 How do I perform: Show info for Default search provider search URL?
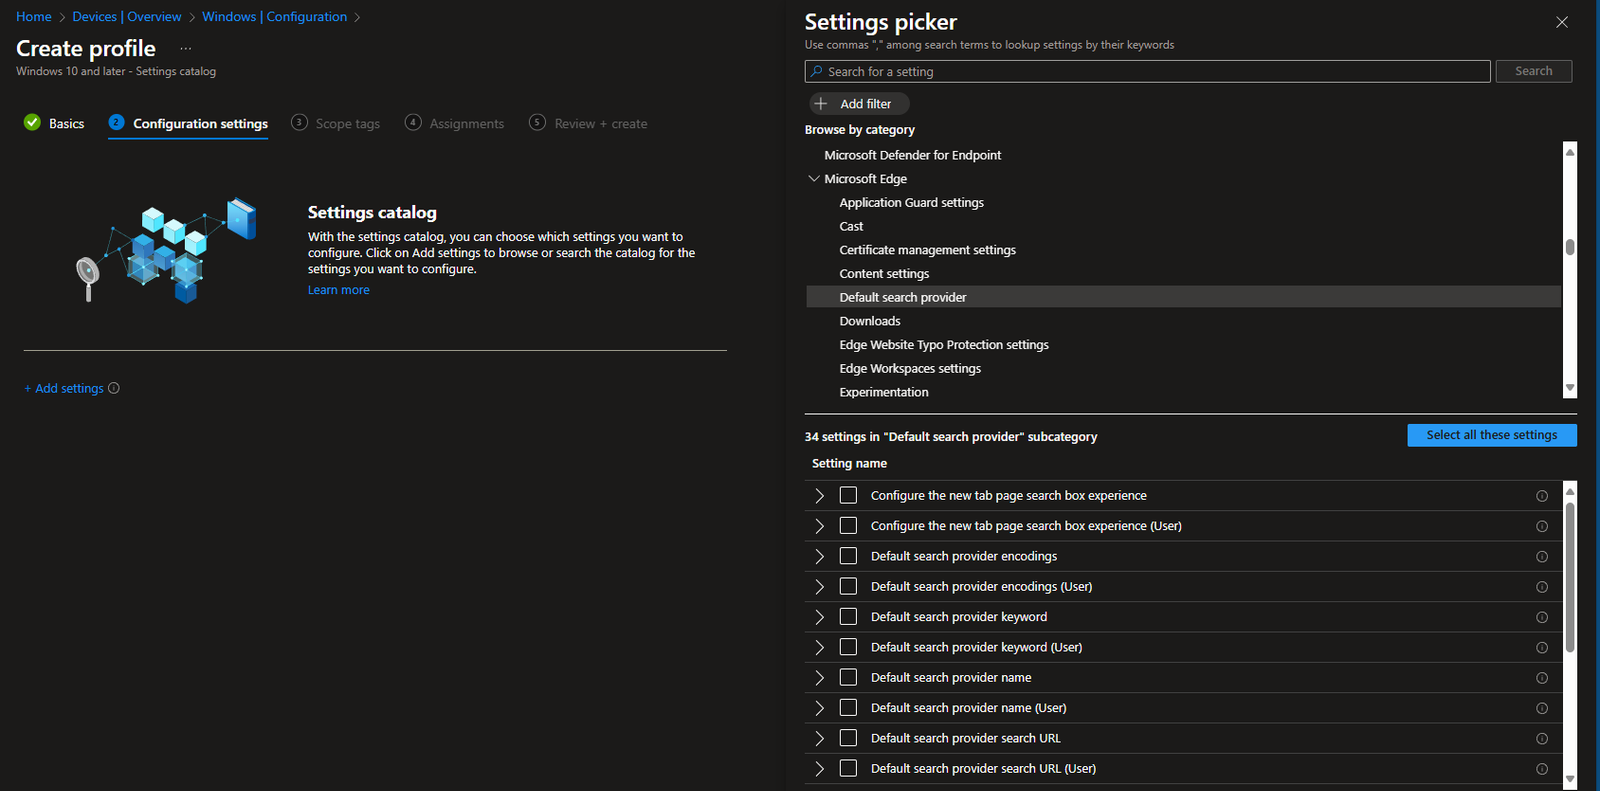[1542, 739]
